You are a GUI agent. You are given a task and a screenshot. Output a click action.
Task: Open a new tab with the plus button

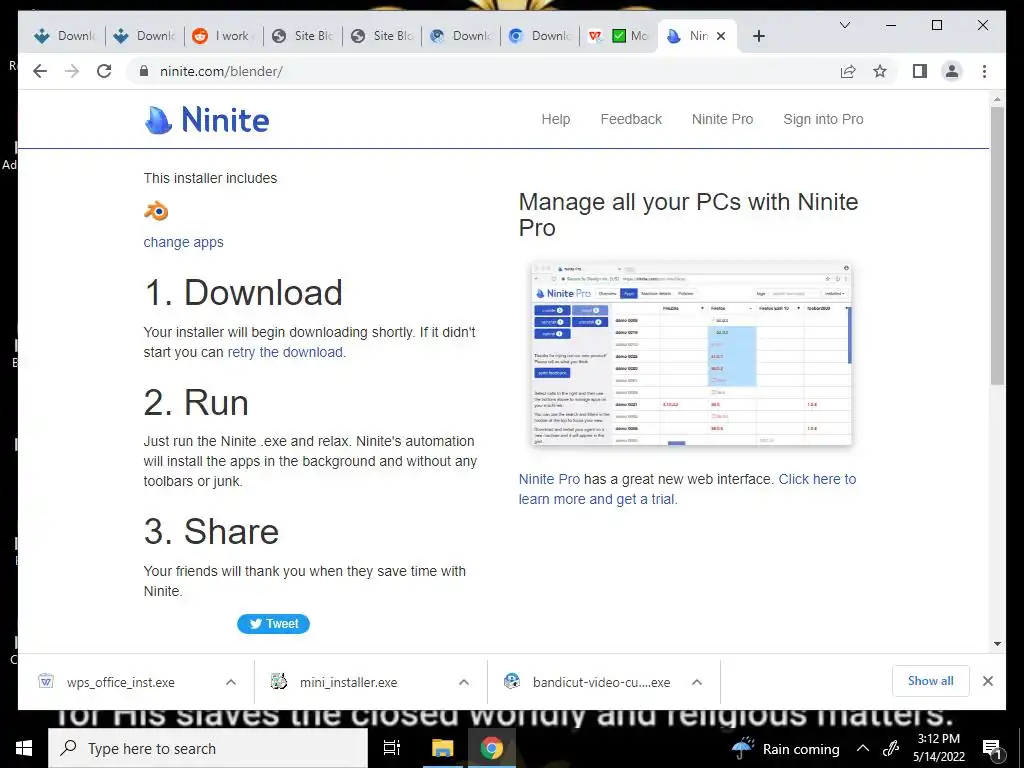pyautogui.click(x=758, y=36)
